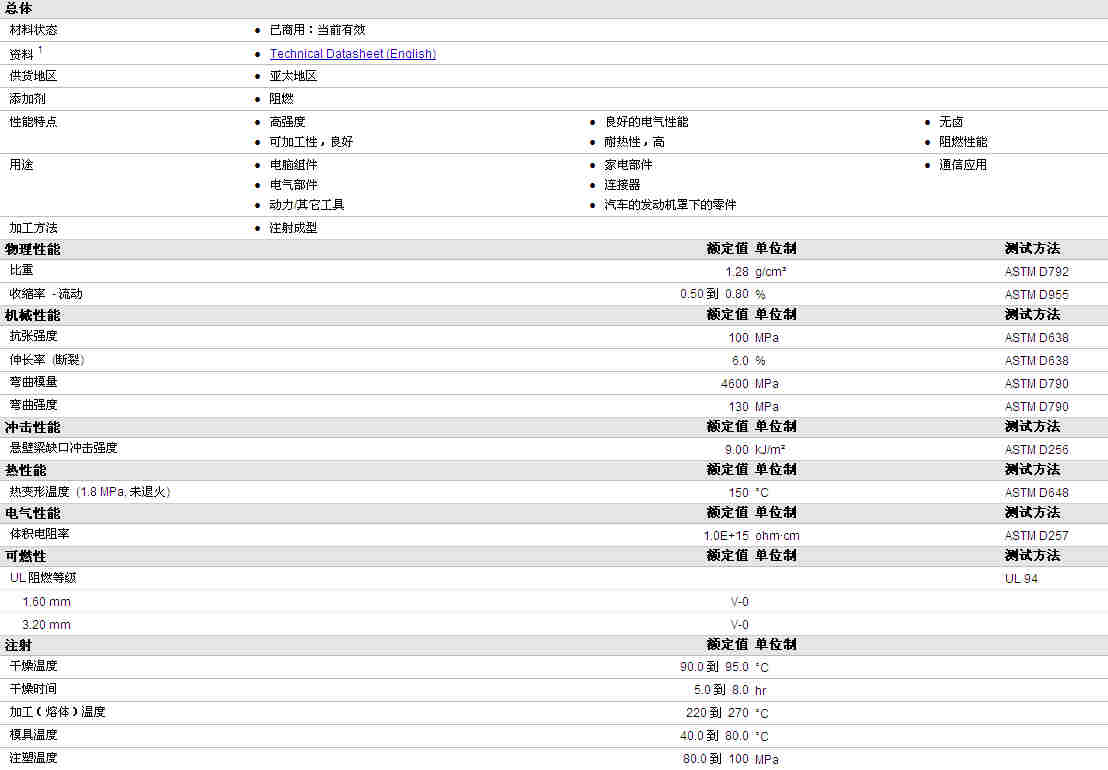
Task: Select the 3.20 mm thickness row
Action: click(47, 625)
